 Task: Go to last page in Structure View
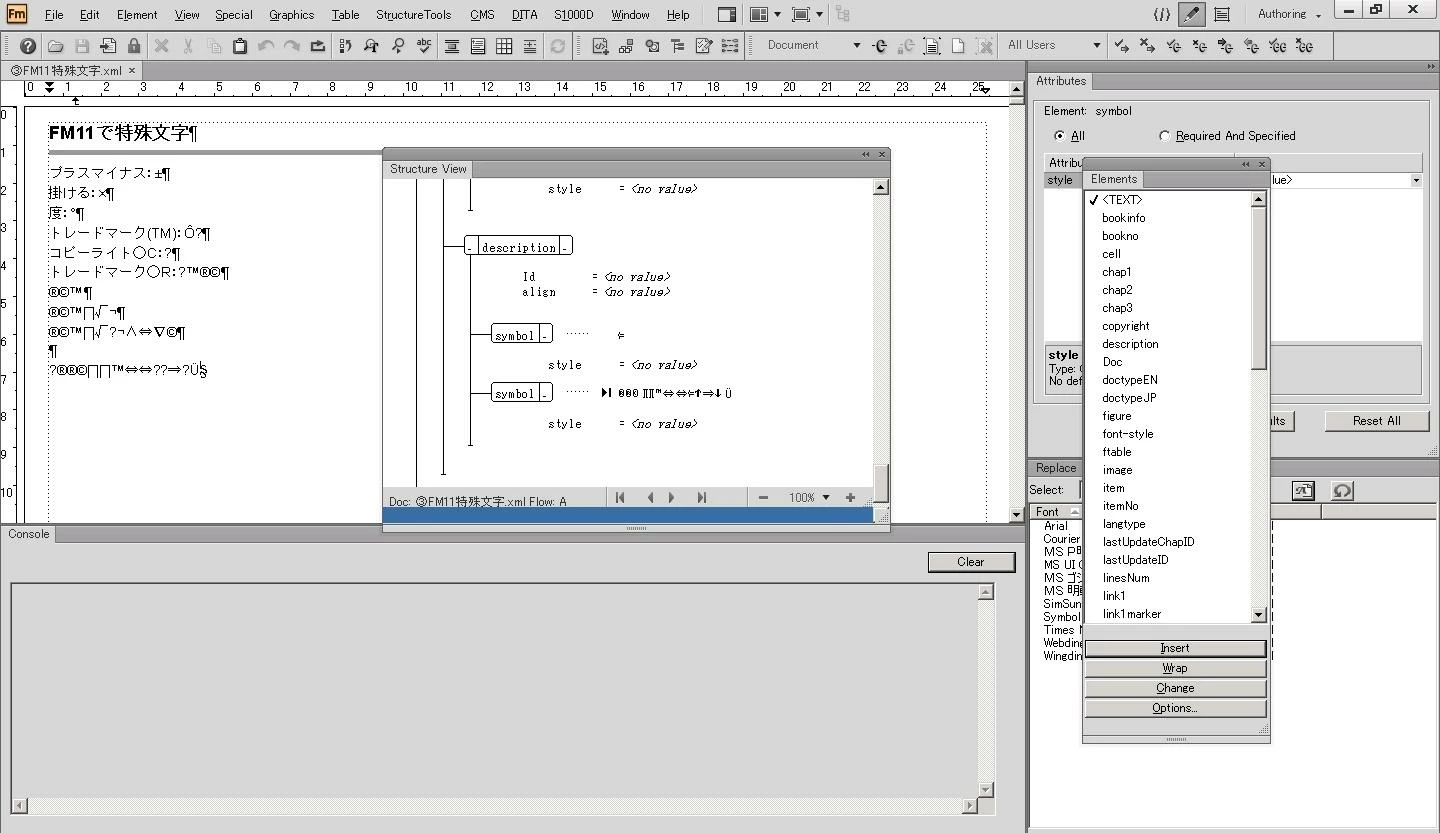702,498
